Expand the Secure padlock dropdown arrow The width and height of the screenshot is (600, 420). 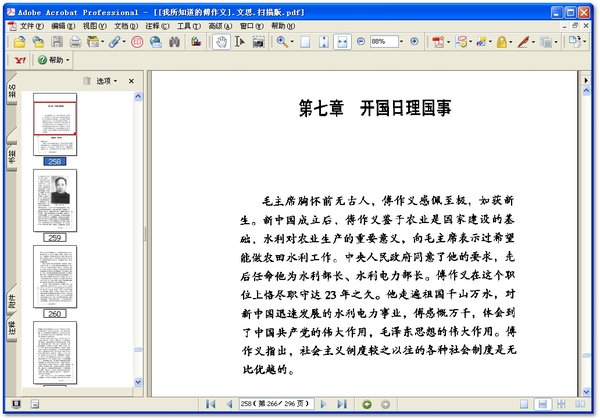coord(511,42)
